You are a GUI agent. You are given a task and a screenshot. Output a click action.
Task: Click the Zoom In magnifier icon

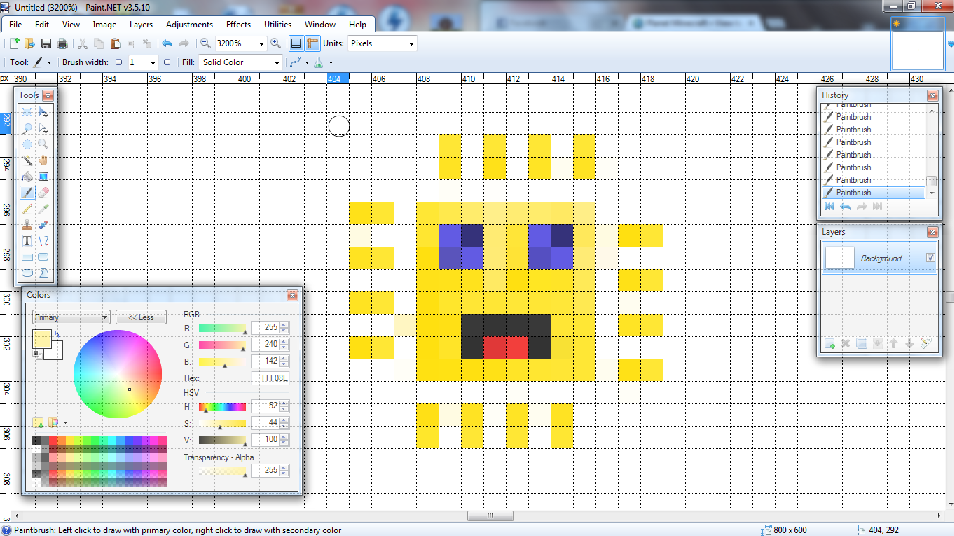[x=276, y=43]
